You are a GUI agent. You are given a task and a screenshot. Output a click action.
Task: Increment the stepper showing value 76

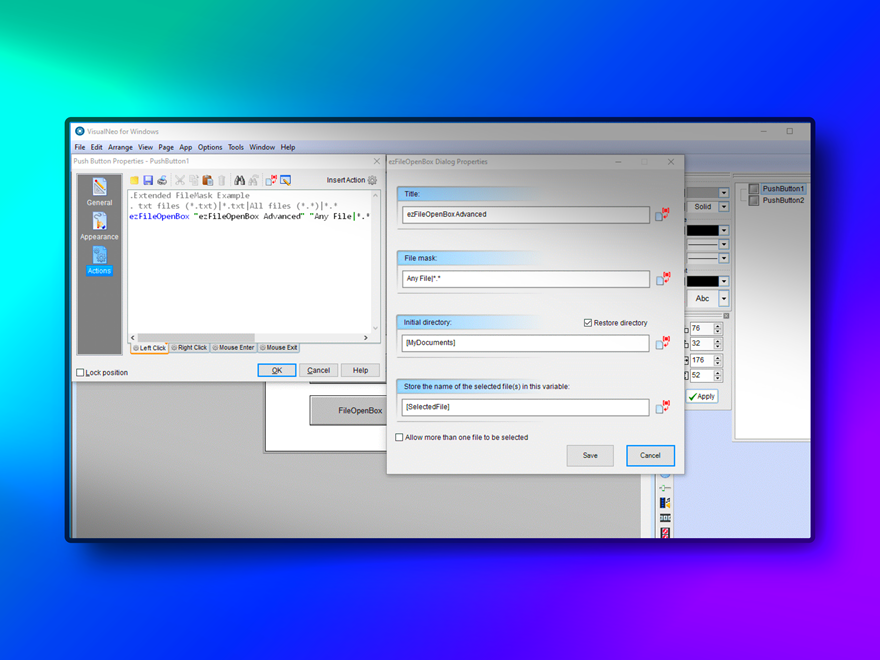[717, 325]
